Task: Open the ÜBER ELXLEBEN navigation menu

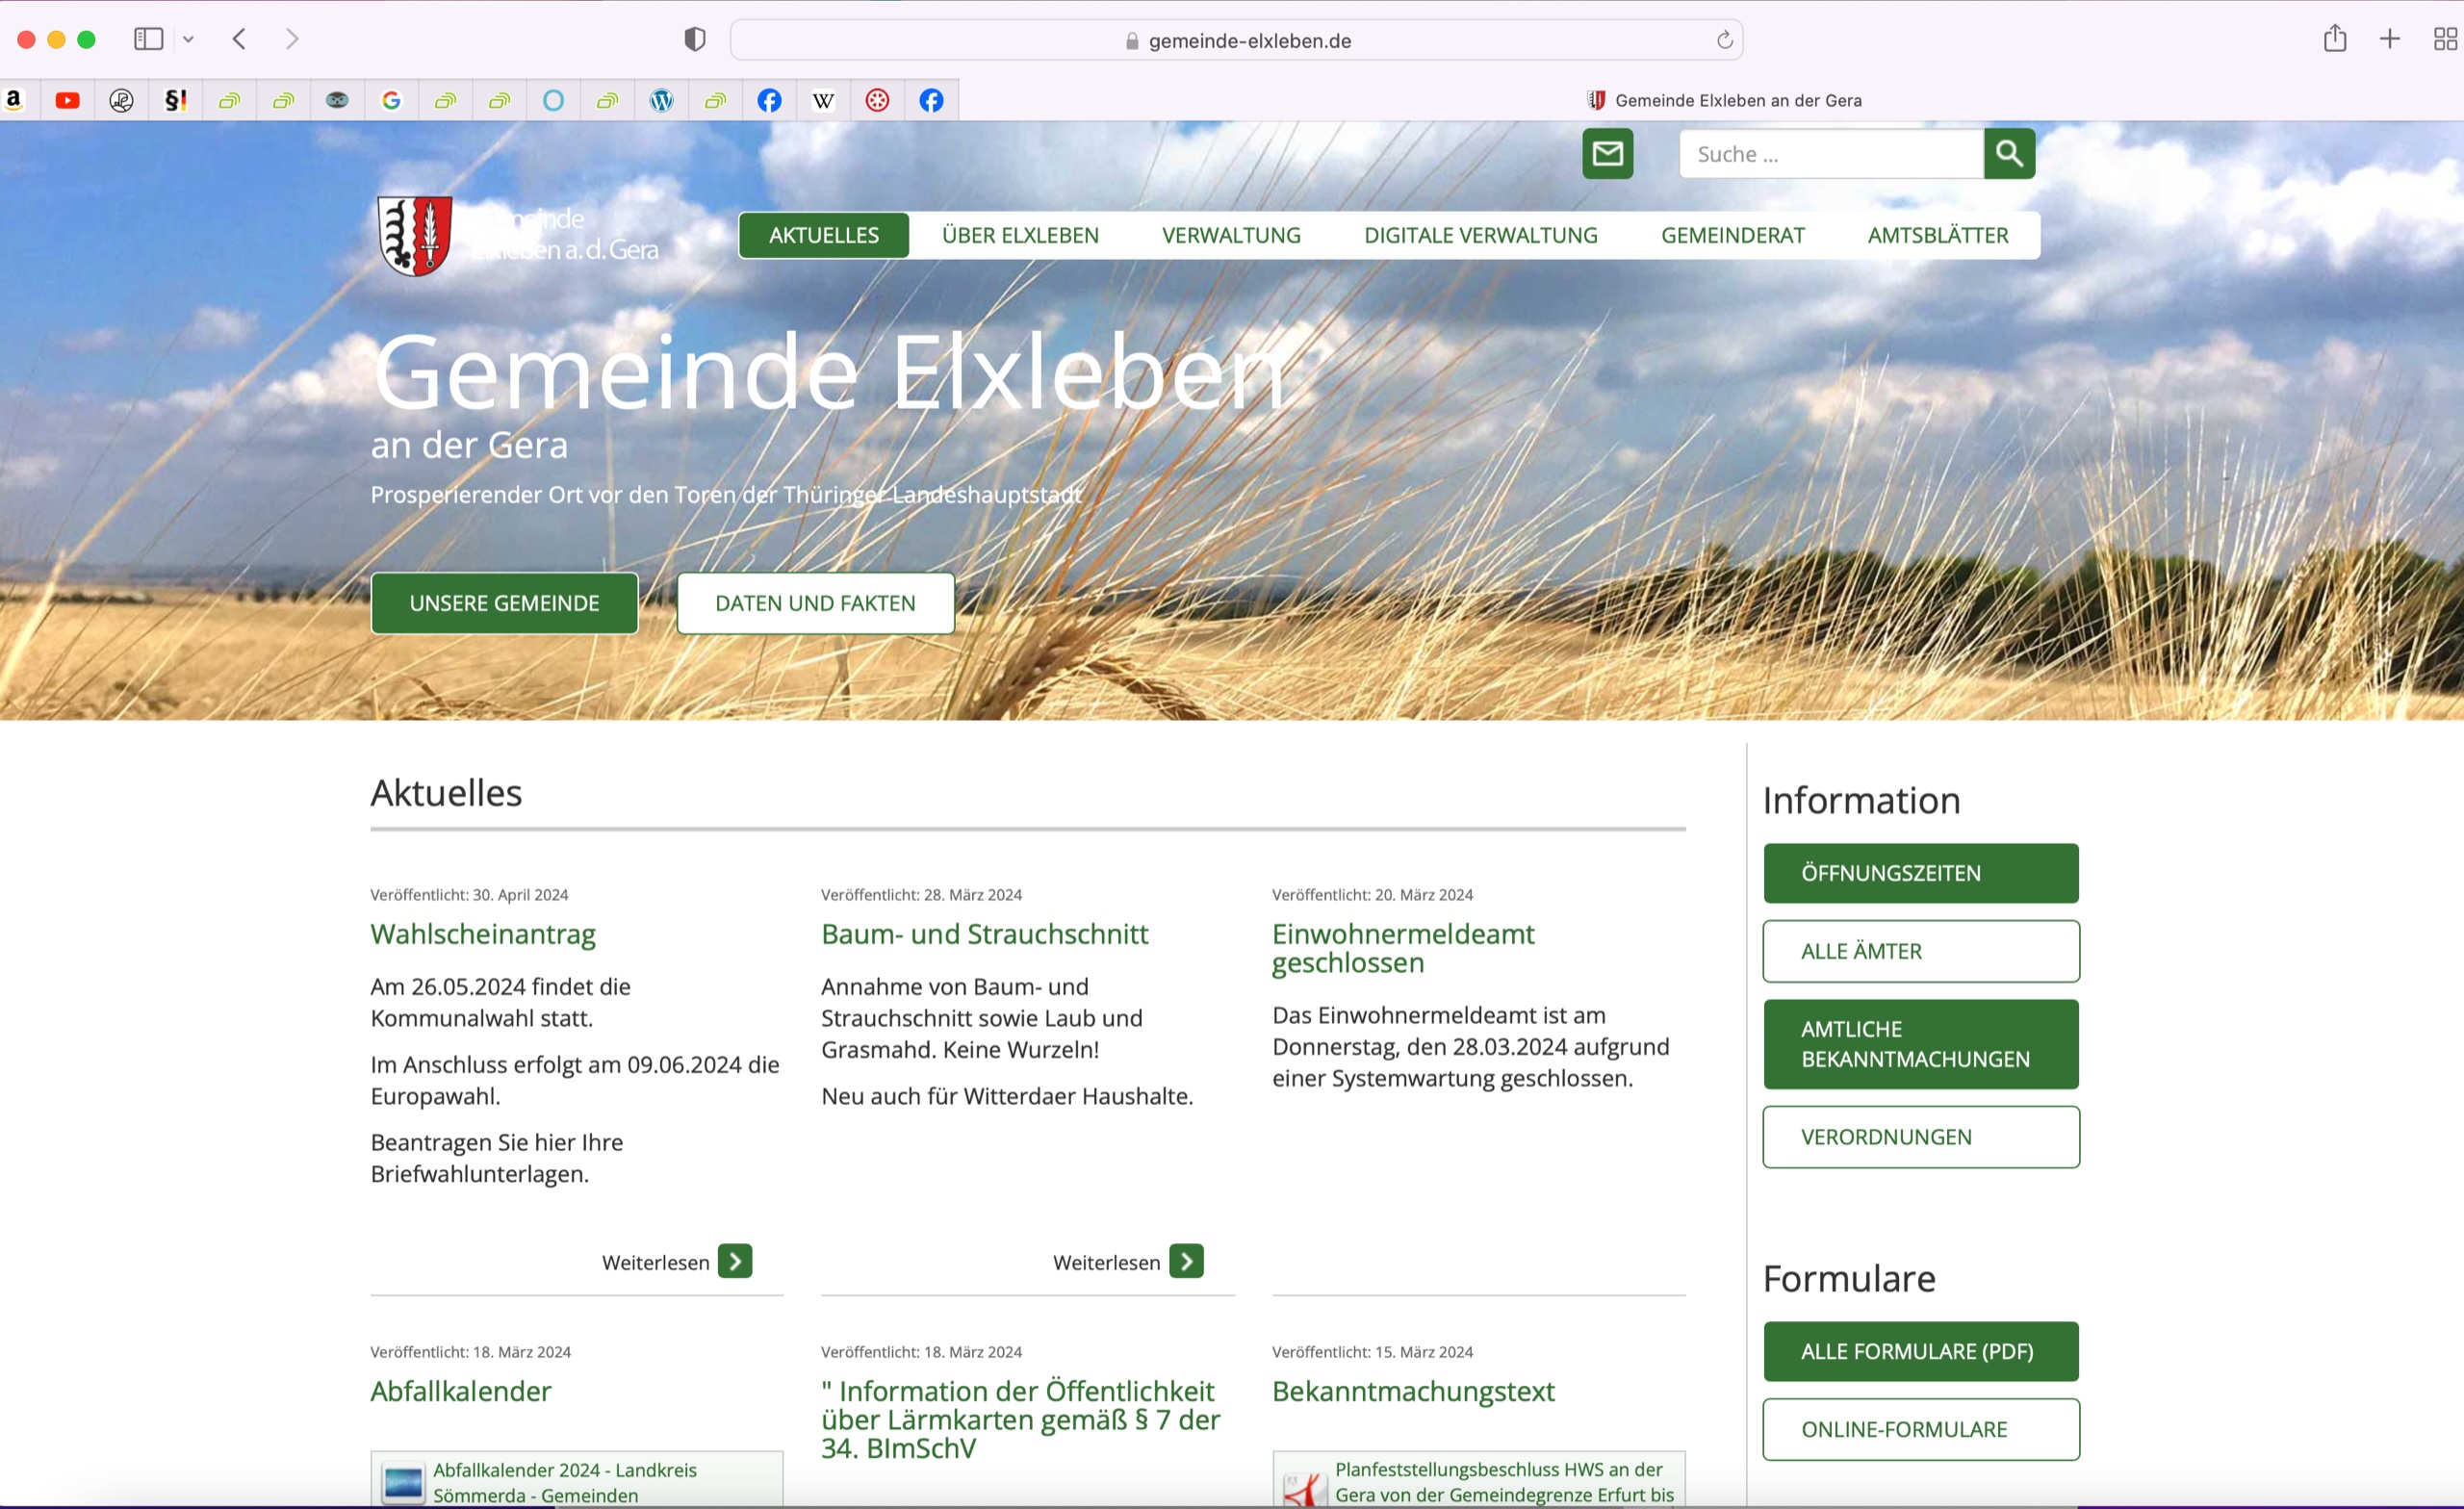Action: coord(1019,235)
